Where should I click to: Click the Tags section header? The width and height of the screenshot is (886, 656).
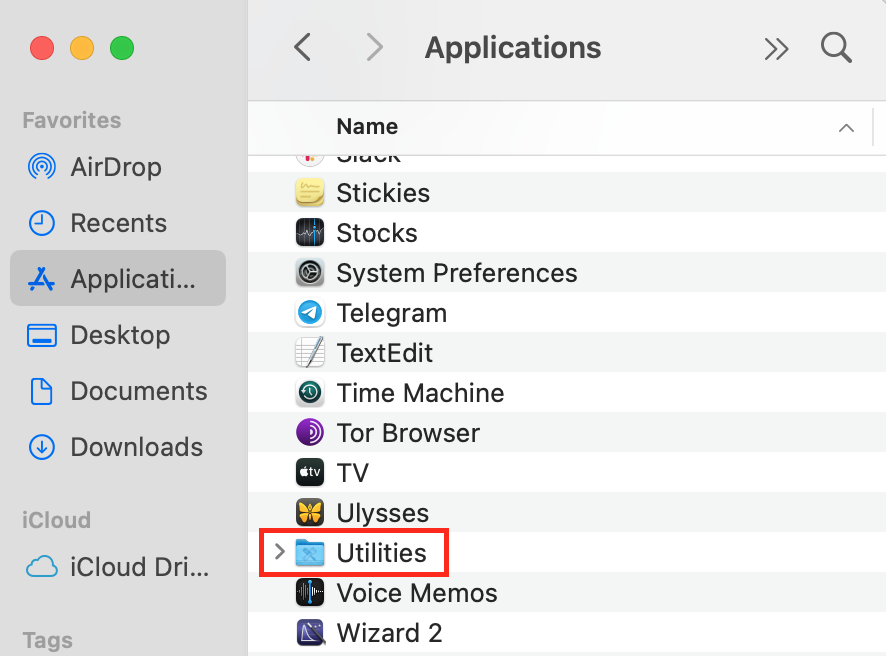47,641
